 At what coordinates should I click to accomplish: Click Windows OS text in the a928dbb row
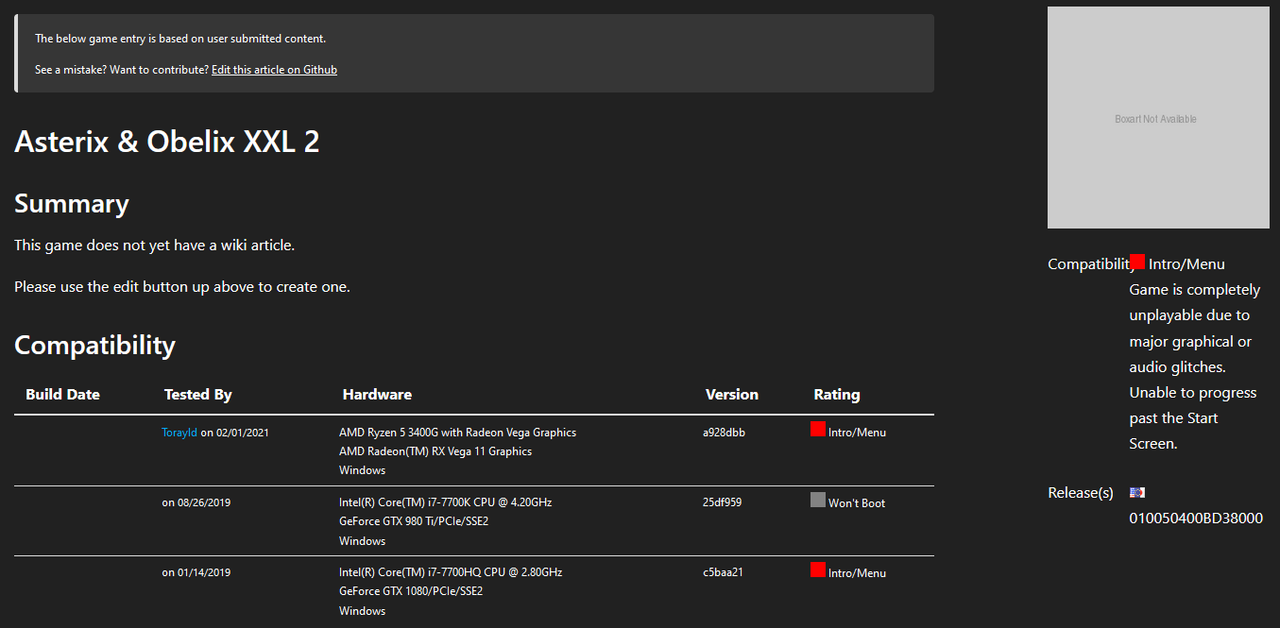pyautogui.click(x=362, y=470)
